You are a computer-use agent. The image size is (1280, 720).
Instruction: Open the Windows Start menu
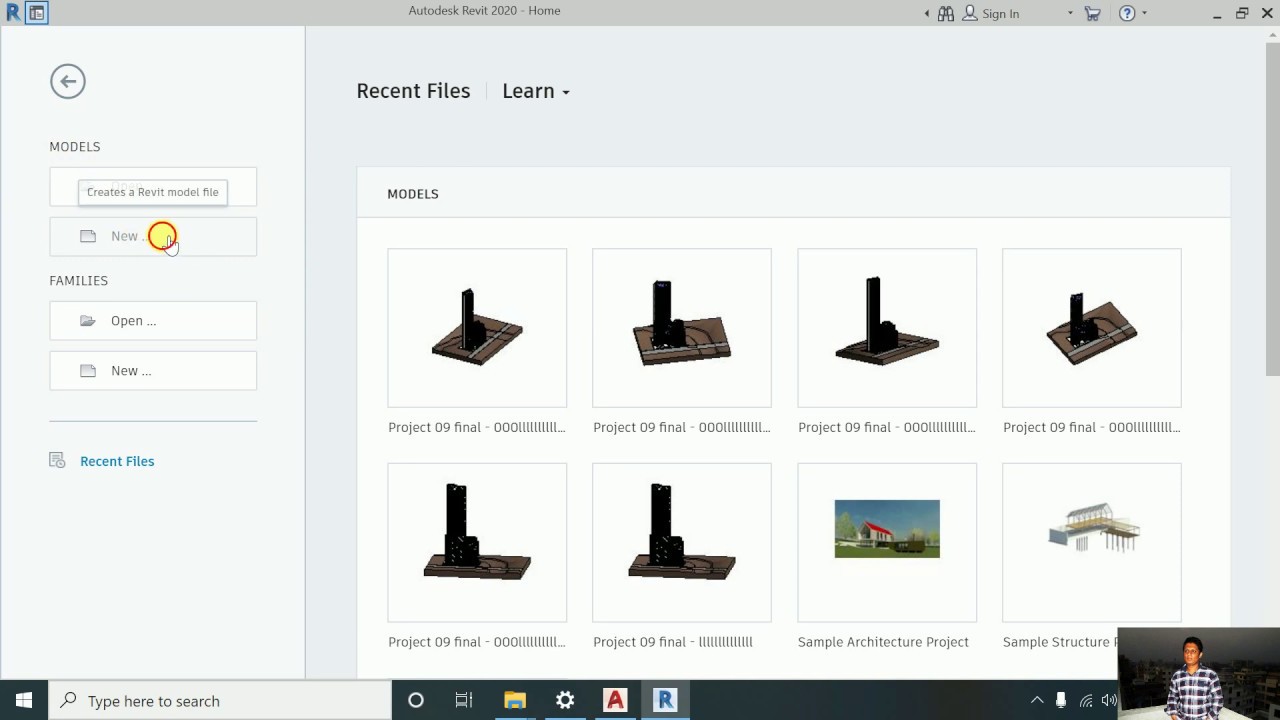[24, 700]
